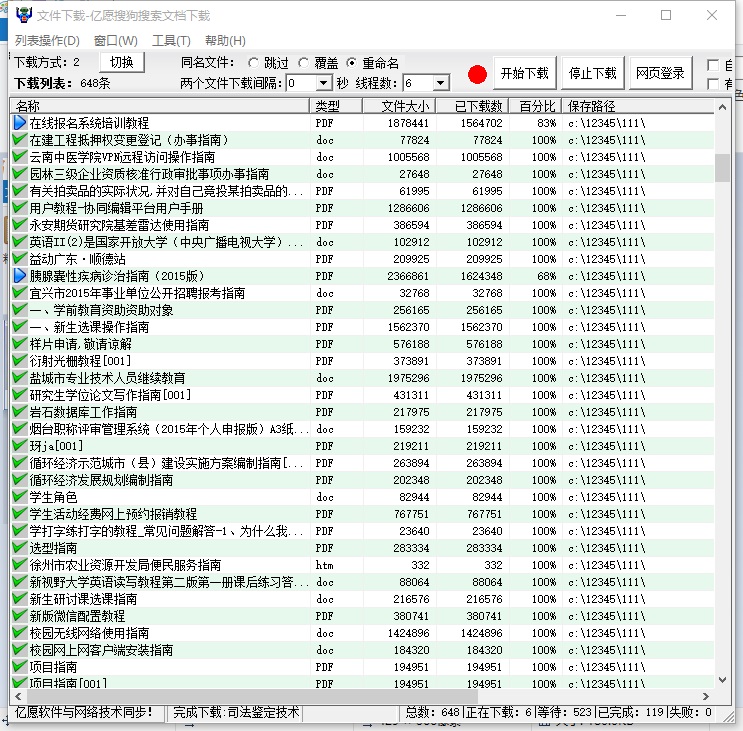Click green check icon of 用户教程-协同编辑平台用户手册
The height and width of the screenshot is (731, 743).
click(20, 208)
